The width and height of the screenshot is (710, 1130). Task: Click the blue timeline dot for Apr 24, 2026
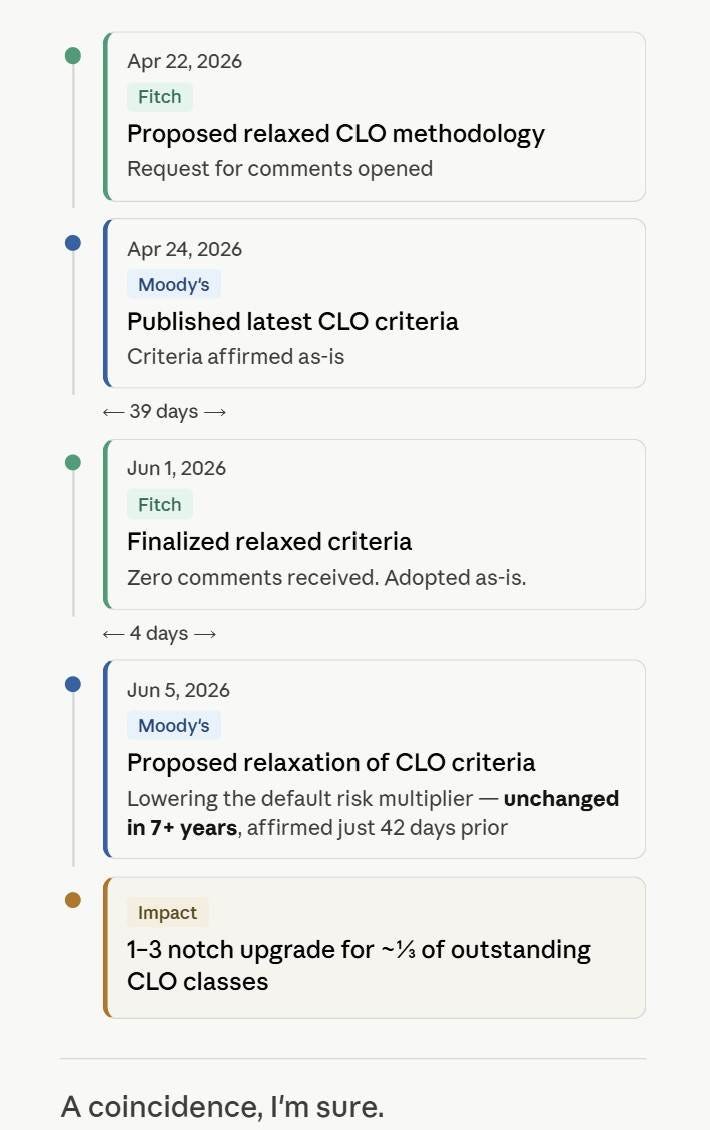click(73, 243)
